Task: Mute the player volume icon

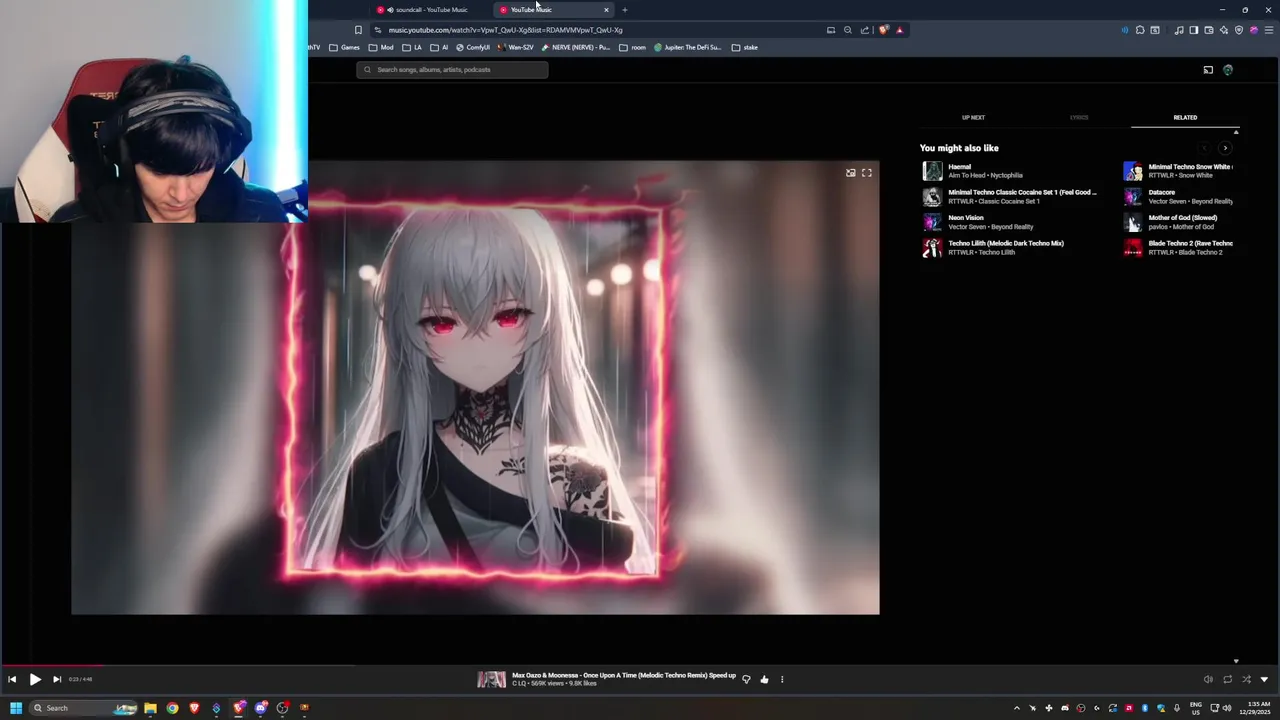Action: pos(1208,679)
